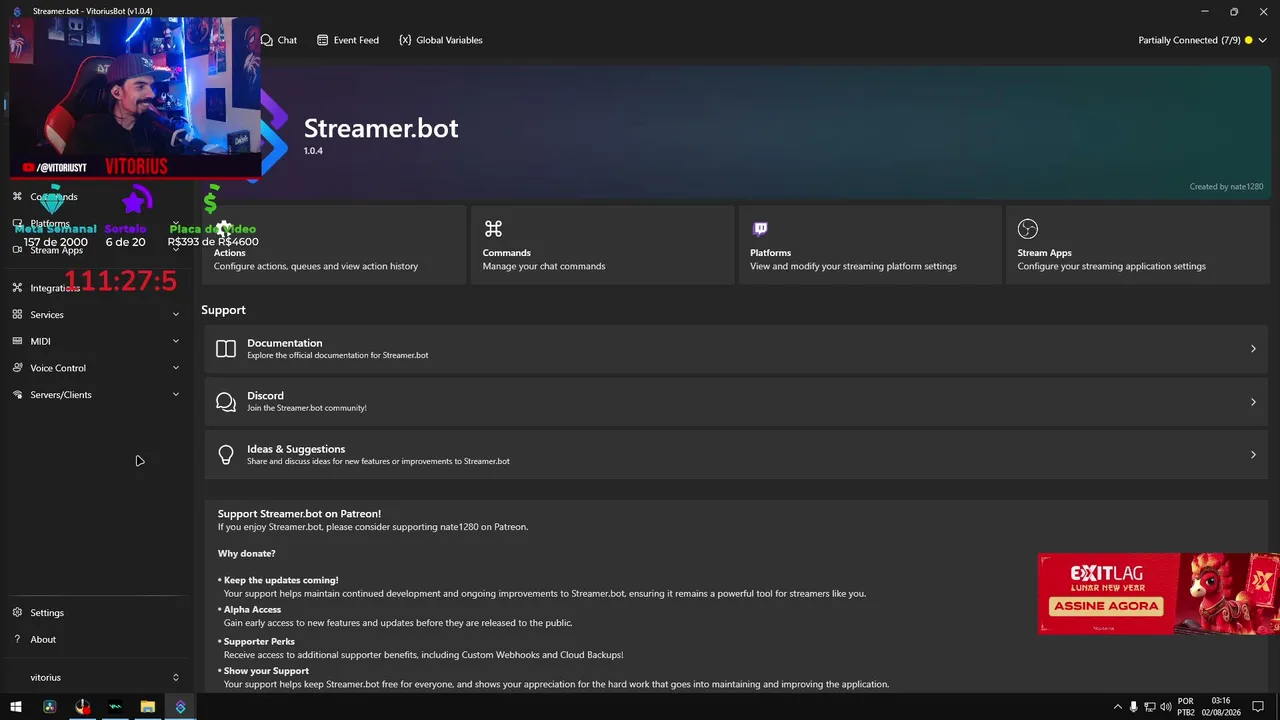Expand the Voice Control section chevron
The height and width of the screenshot is (720, 1280).
pyautogui.click(x=176, y=368)
